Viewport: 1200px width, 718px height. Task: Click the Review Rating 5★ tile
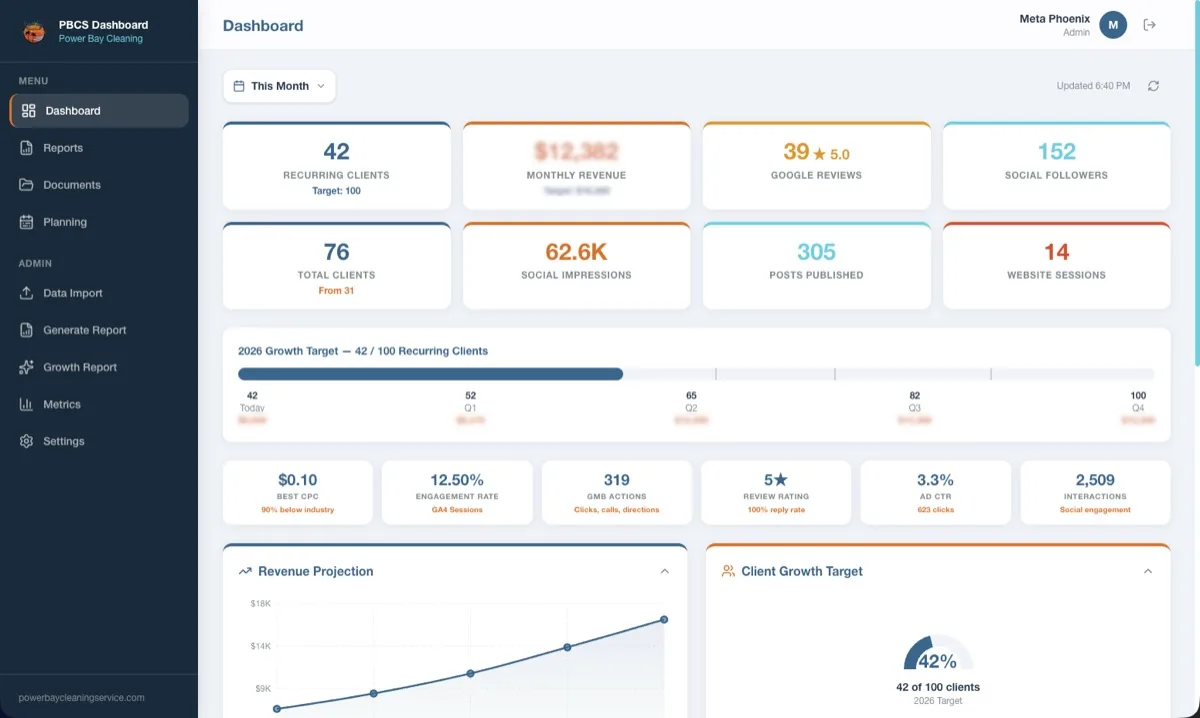coord(776,493)
